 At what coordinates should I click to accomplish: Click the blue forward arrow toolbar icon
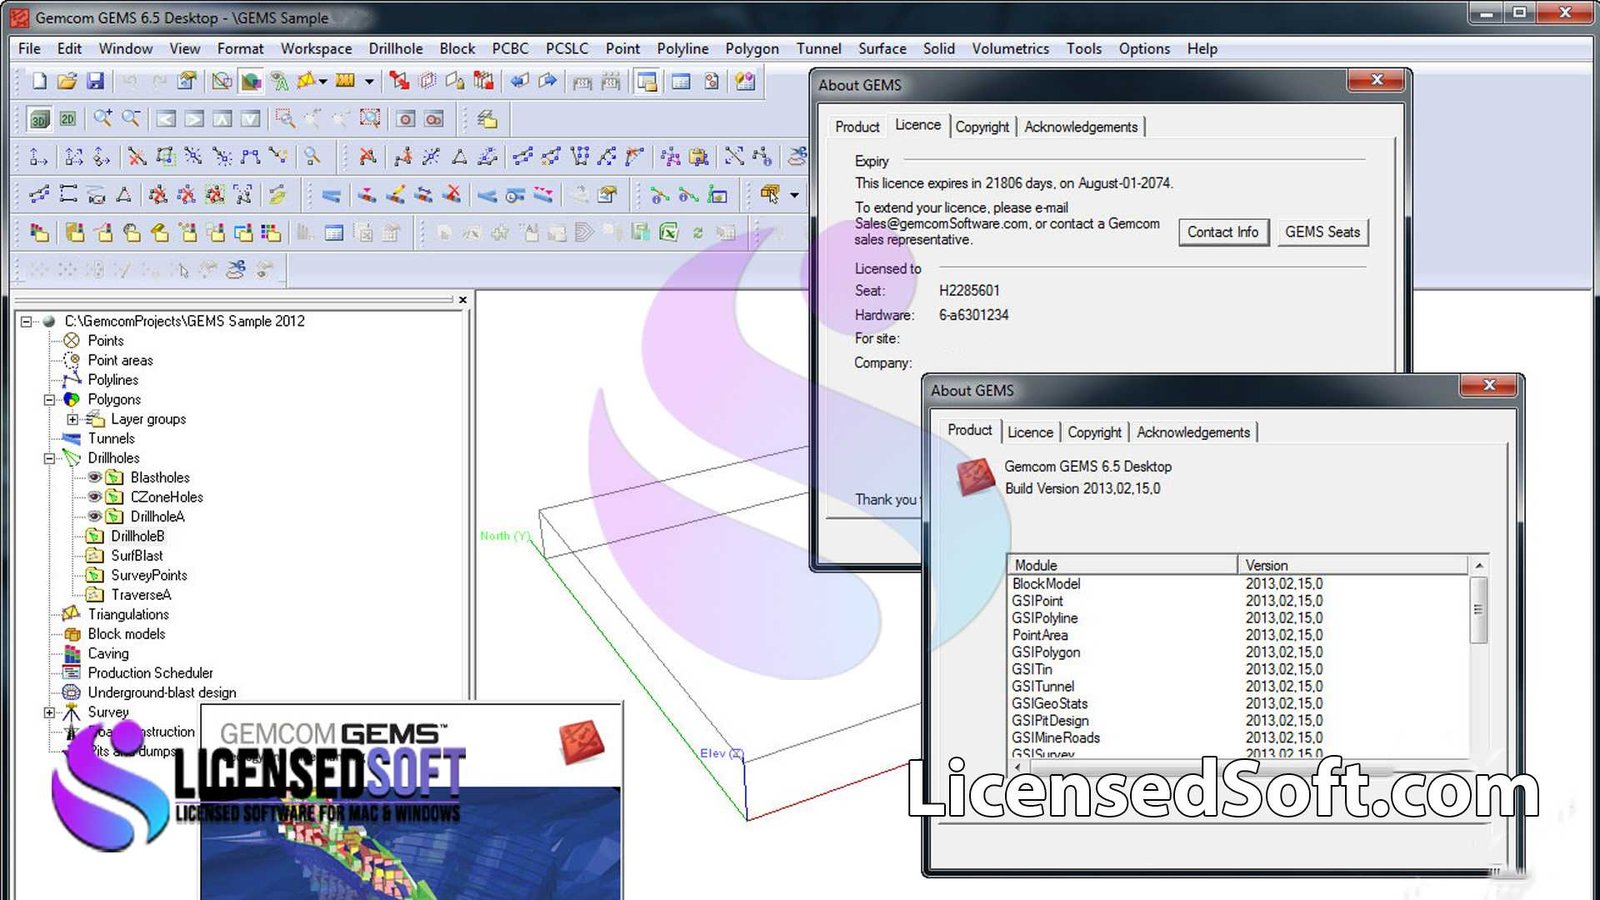(x=548, y=81)
